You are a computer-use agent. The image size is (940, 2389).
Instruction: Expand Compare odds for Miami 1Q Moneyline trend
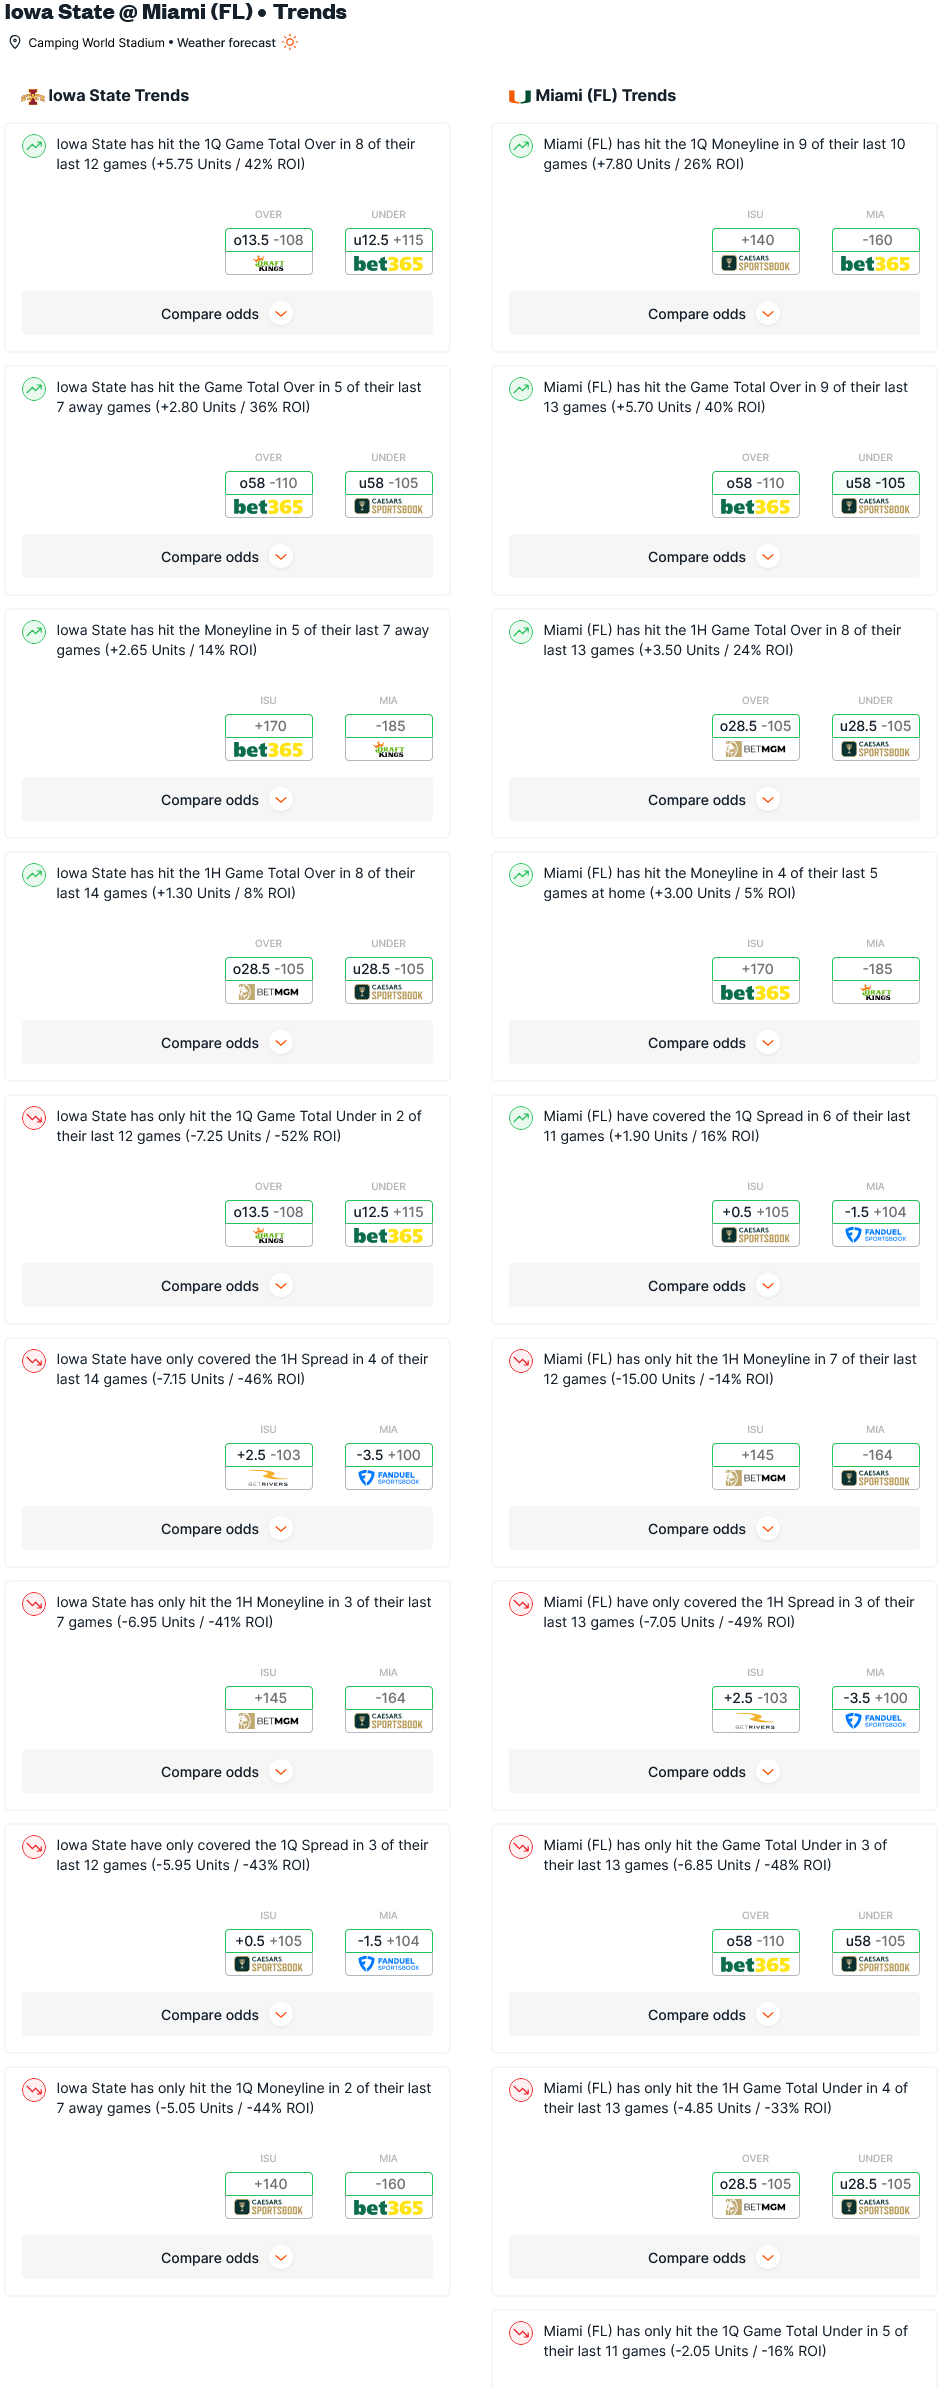tap(714, 314)
